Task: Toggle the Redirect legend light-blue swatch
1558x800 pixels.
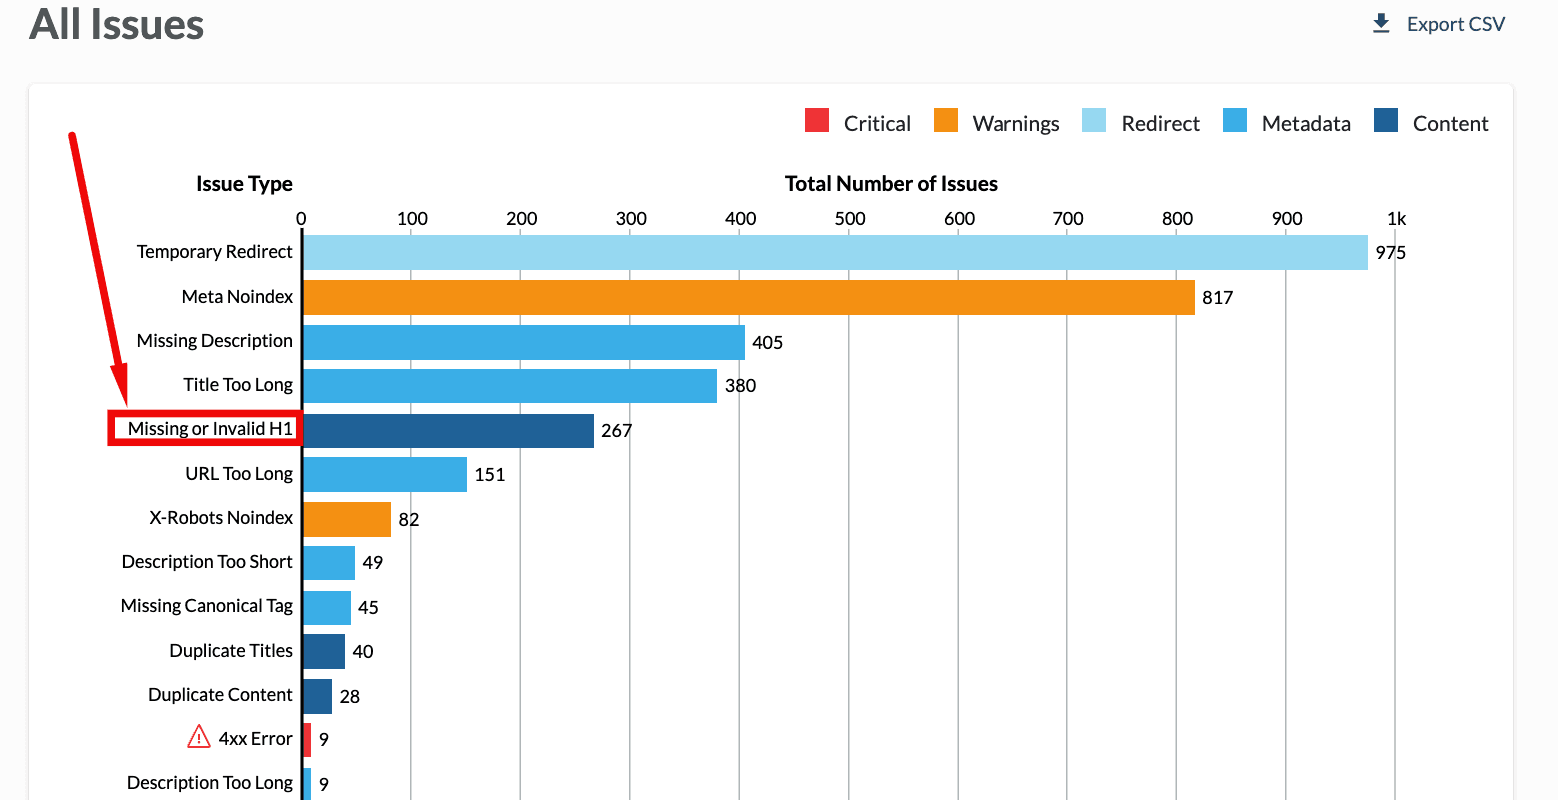Action: [1094, 121]
